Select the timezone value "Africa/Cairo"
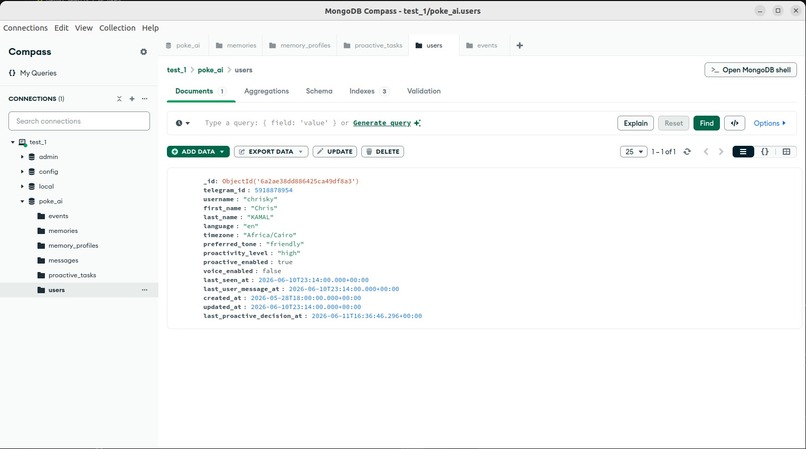This screenshot has width=806, height=449. 270,235
